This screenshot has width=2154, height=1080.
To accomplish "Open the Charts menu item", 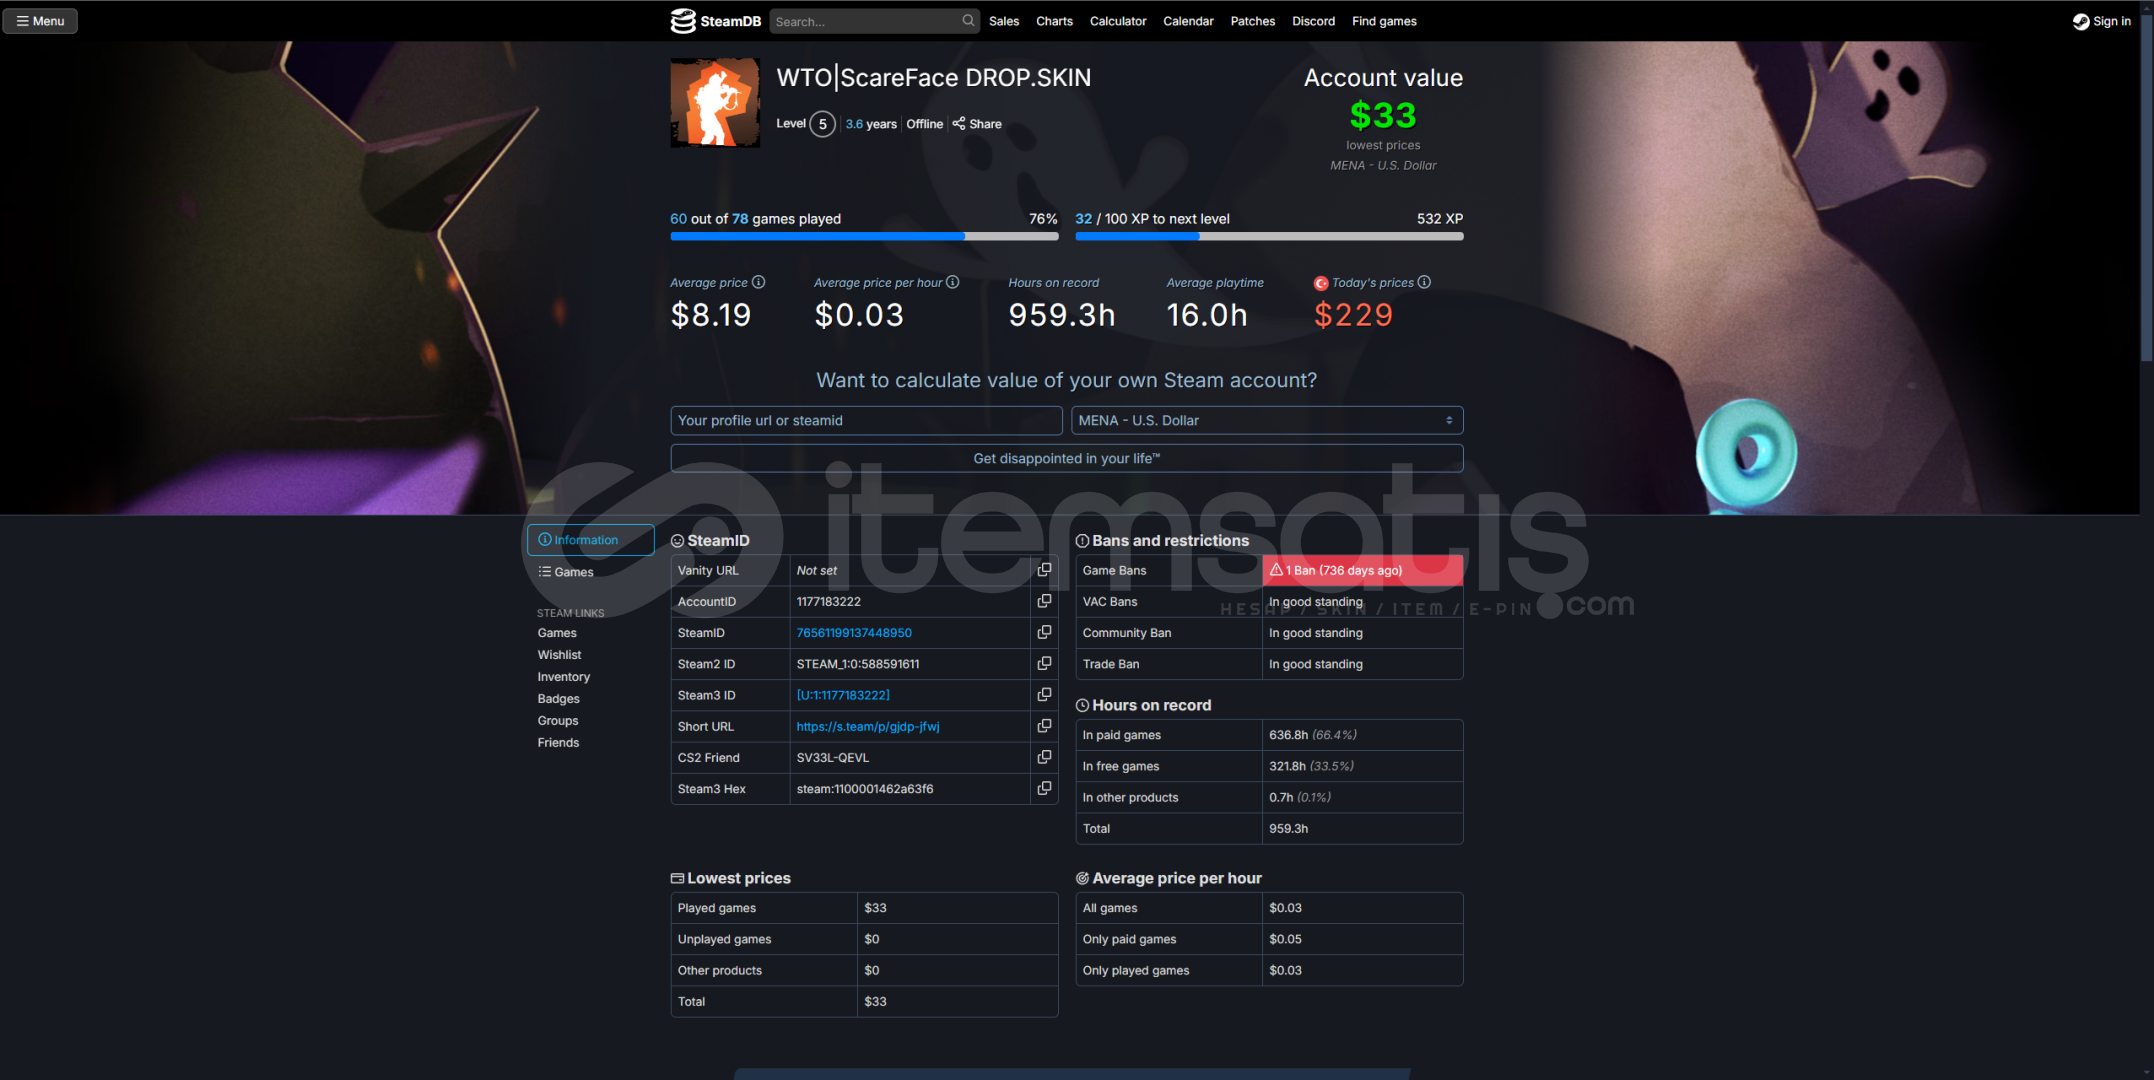I will pos(1054,21).
